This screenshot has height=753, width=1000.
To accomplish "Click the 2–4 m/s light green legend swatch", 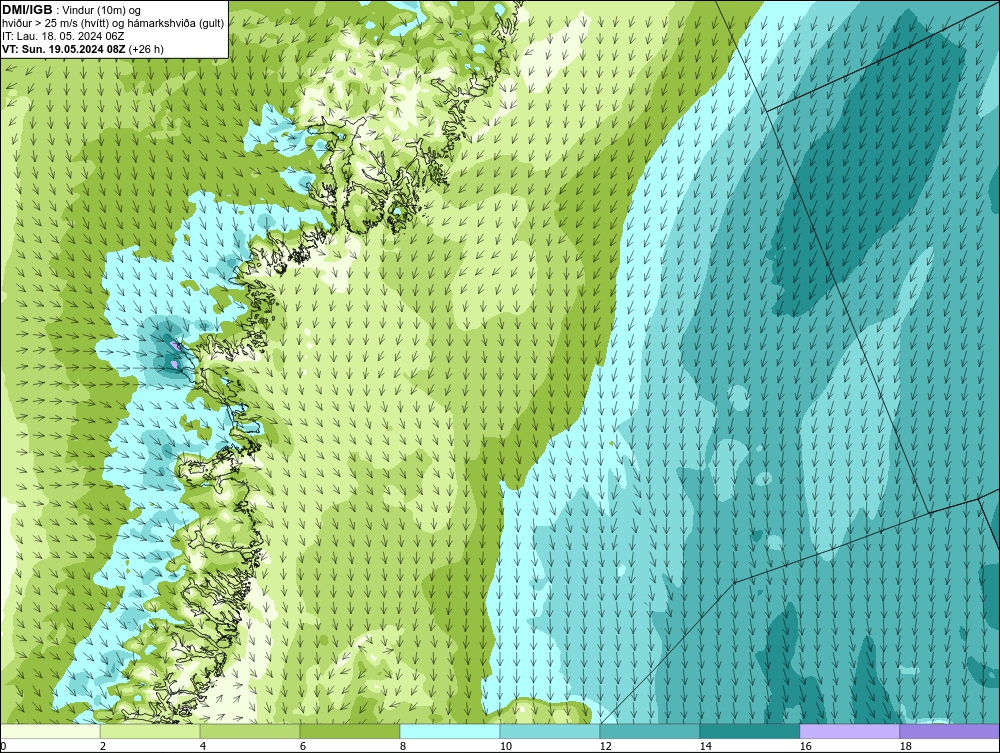I will pyautogui.click(x=150, y=731).
